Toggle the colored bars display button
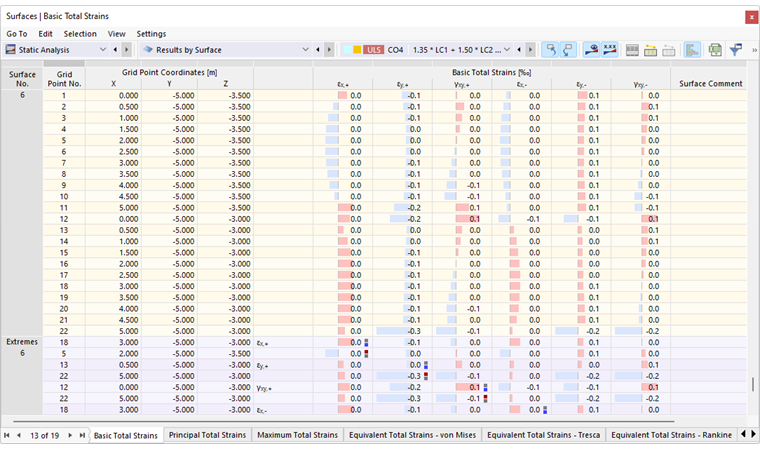 [692, 49]
